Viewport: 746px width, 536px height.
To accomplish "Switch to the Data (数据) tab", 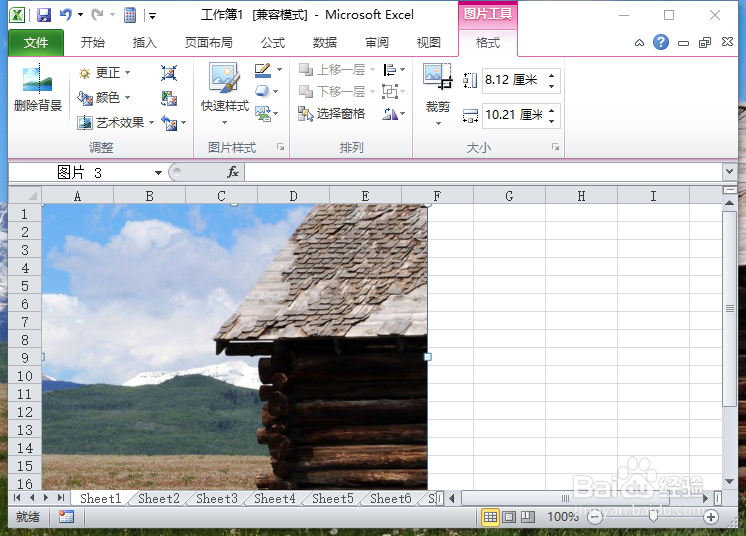I will click(x=325, y=42).
